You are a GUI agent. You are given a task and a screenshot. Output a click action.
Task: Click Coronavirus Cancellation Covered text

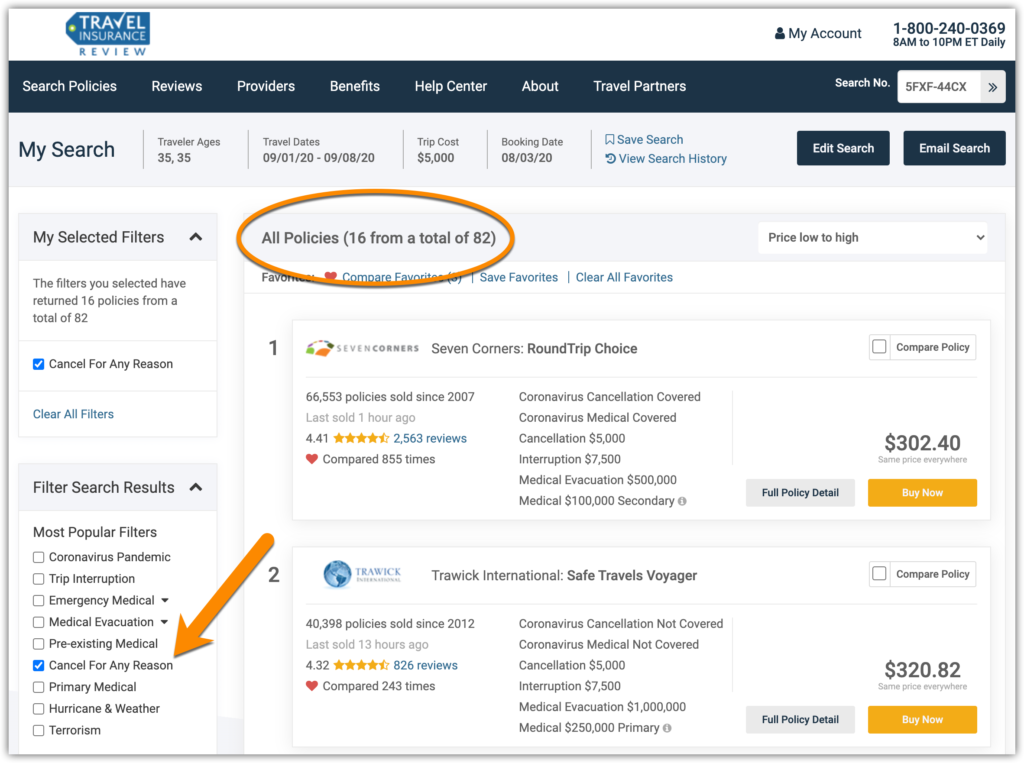click(609, 397)
